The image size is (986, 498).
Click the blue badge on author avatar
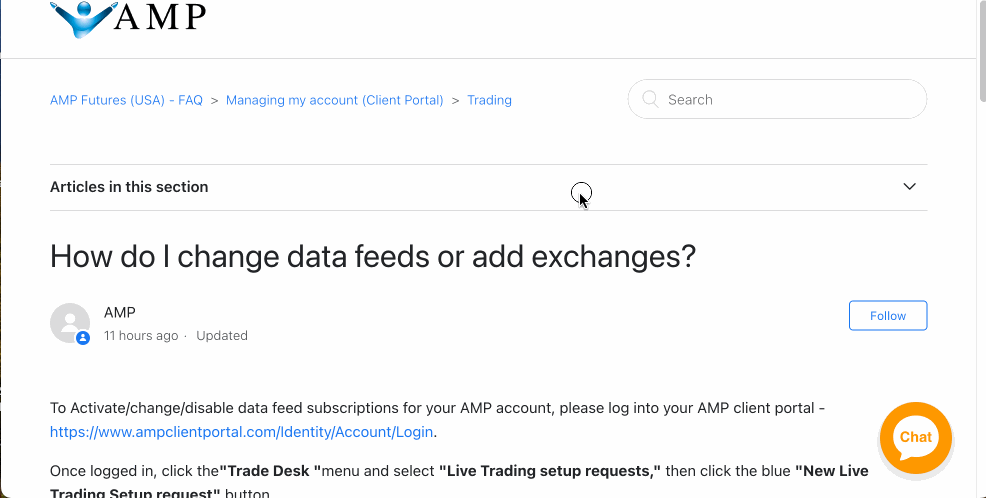pos(83,338)
